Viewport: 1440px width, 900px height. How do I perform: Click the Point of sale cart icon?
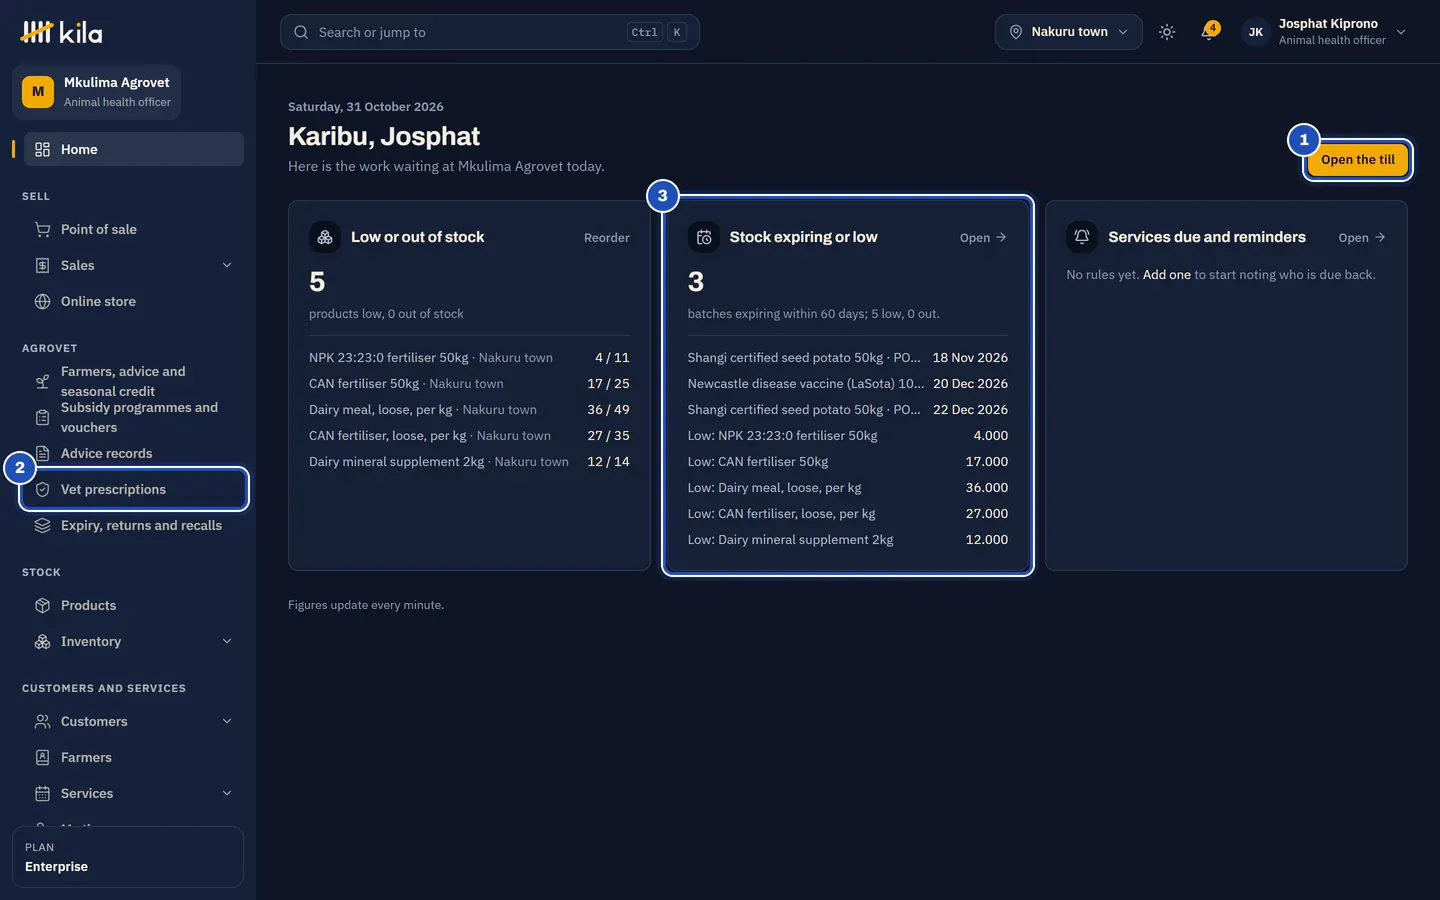coord(42,229)
